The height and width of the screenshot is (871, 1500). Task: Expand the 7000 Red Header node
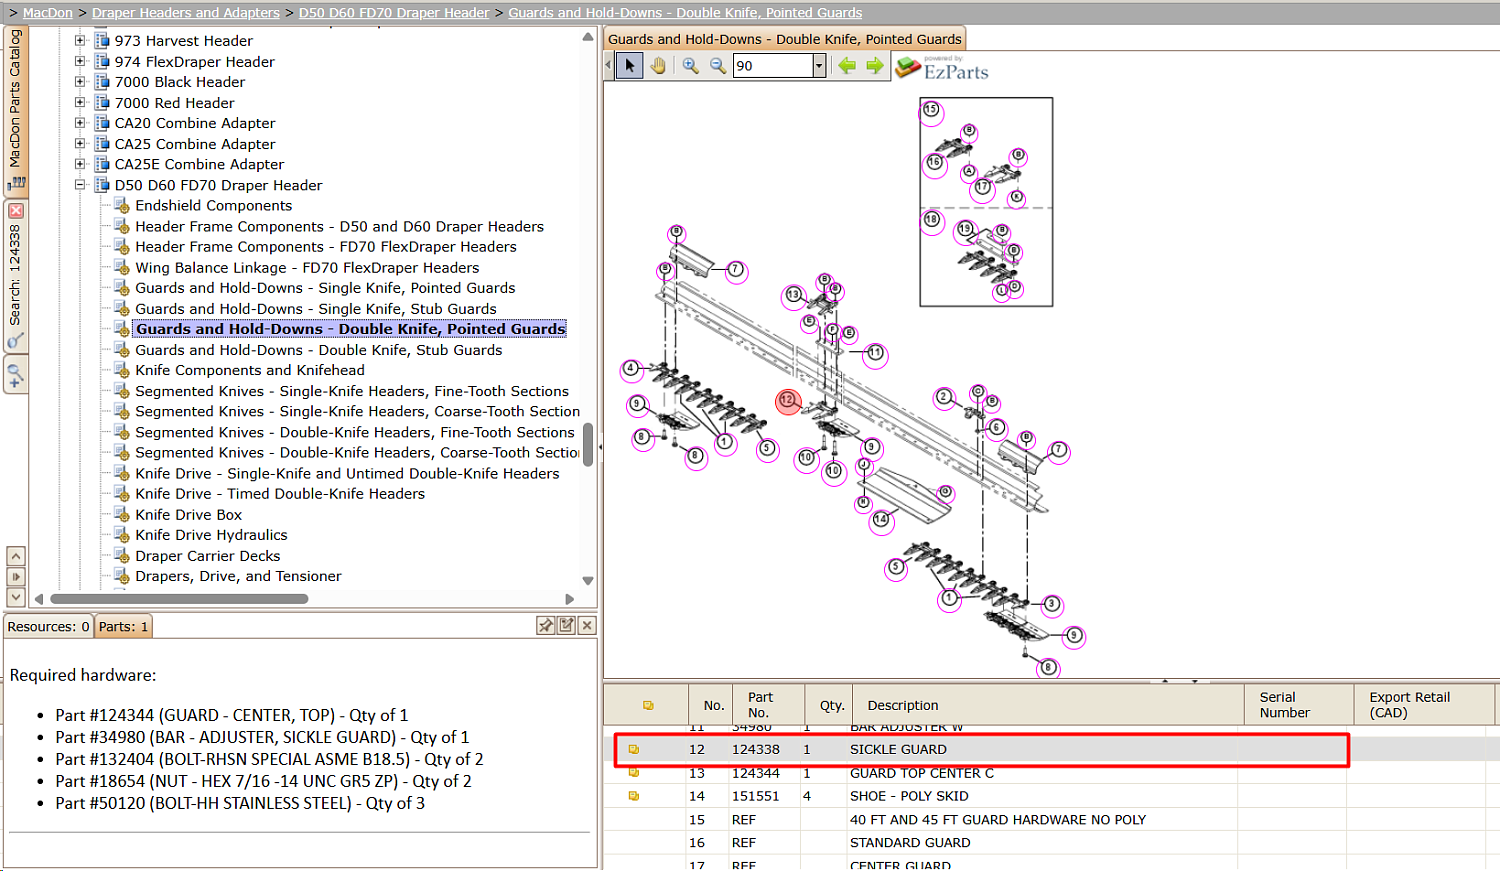pos(80,102)
